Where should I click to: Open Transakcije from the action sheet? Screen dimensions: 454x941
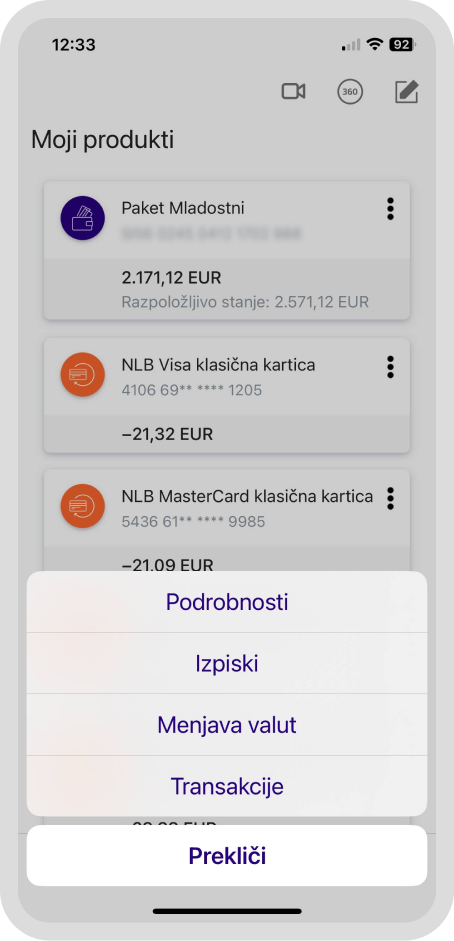[x=227, y=786]
